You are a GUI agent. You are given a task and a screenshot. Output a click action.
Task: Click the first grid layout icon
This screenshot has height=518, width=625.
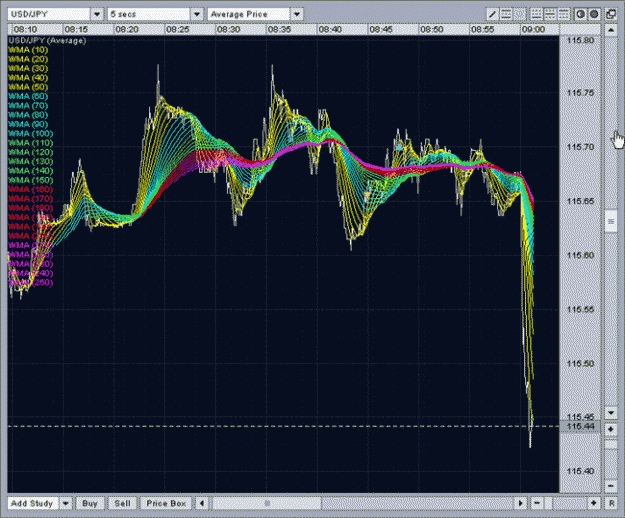[x=537, y=14]
